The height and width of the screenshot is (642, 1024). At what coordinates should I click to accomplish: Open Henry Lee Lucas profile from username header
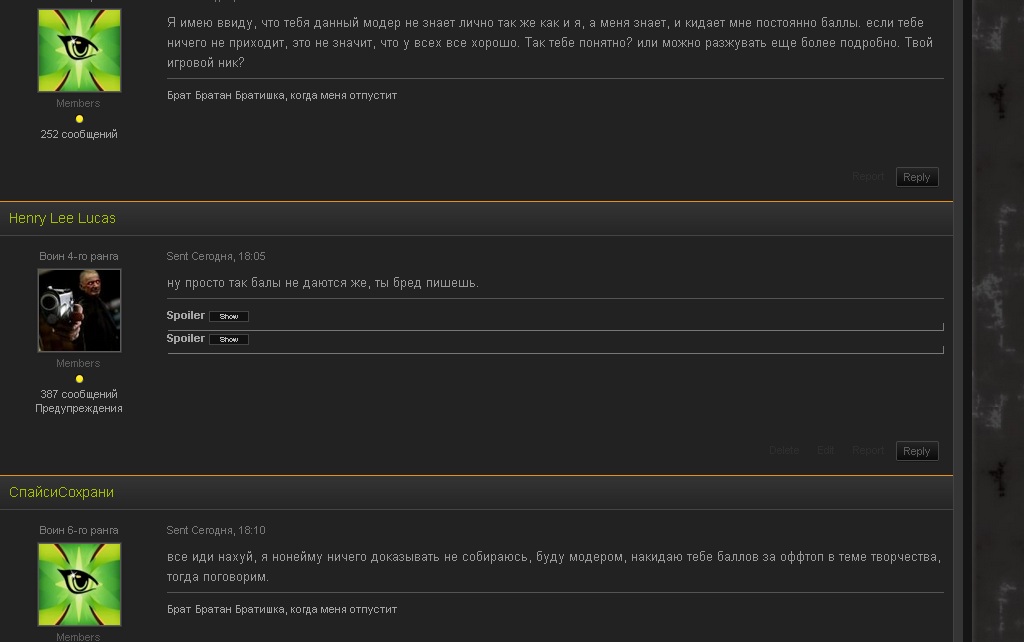pos(62,218)
